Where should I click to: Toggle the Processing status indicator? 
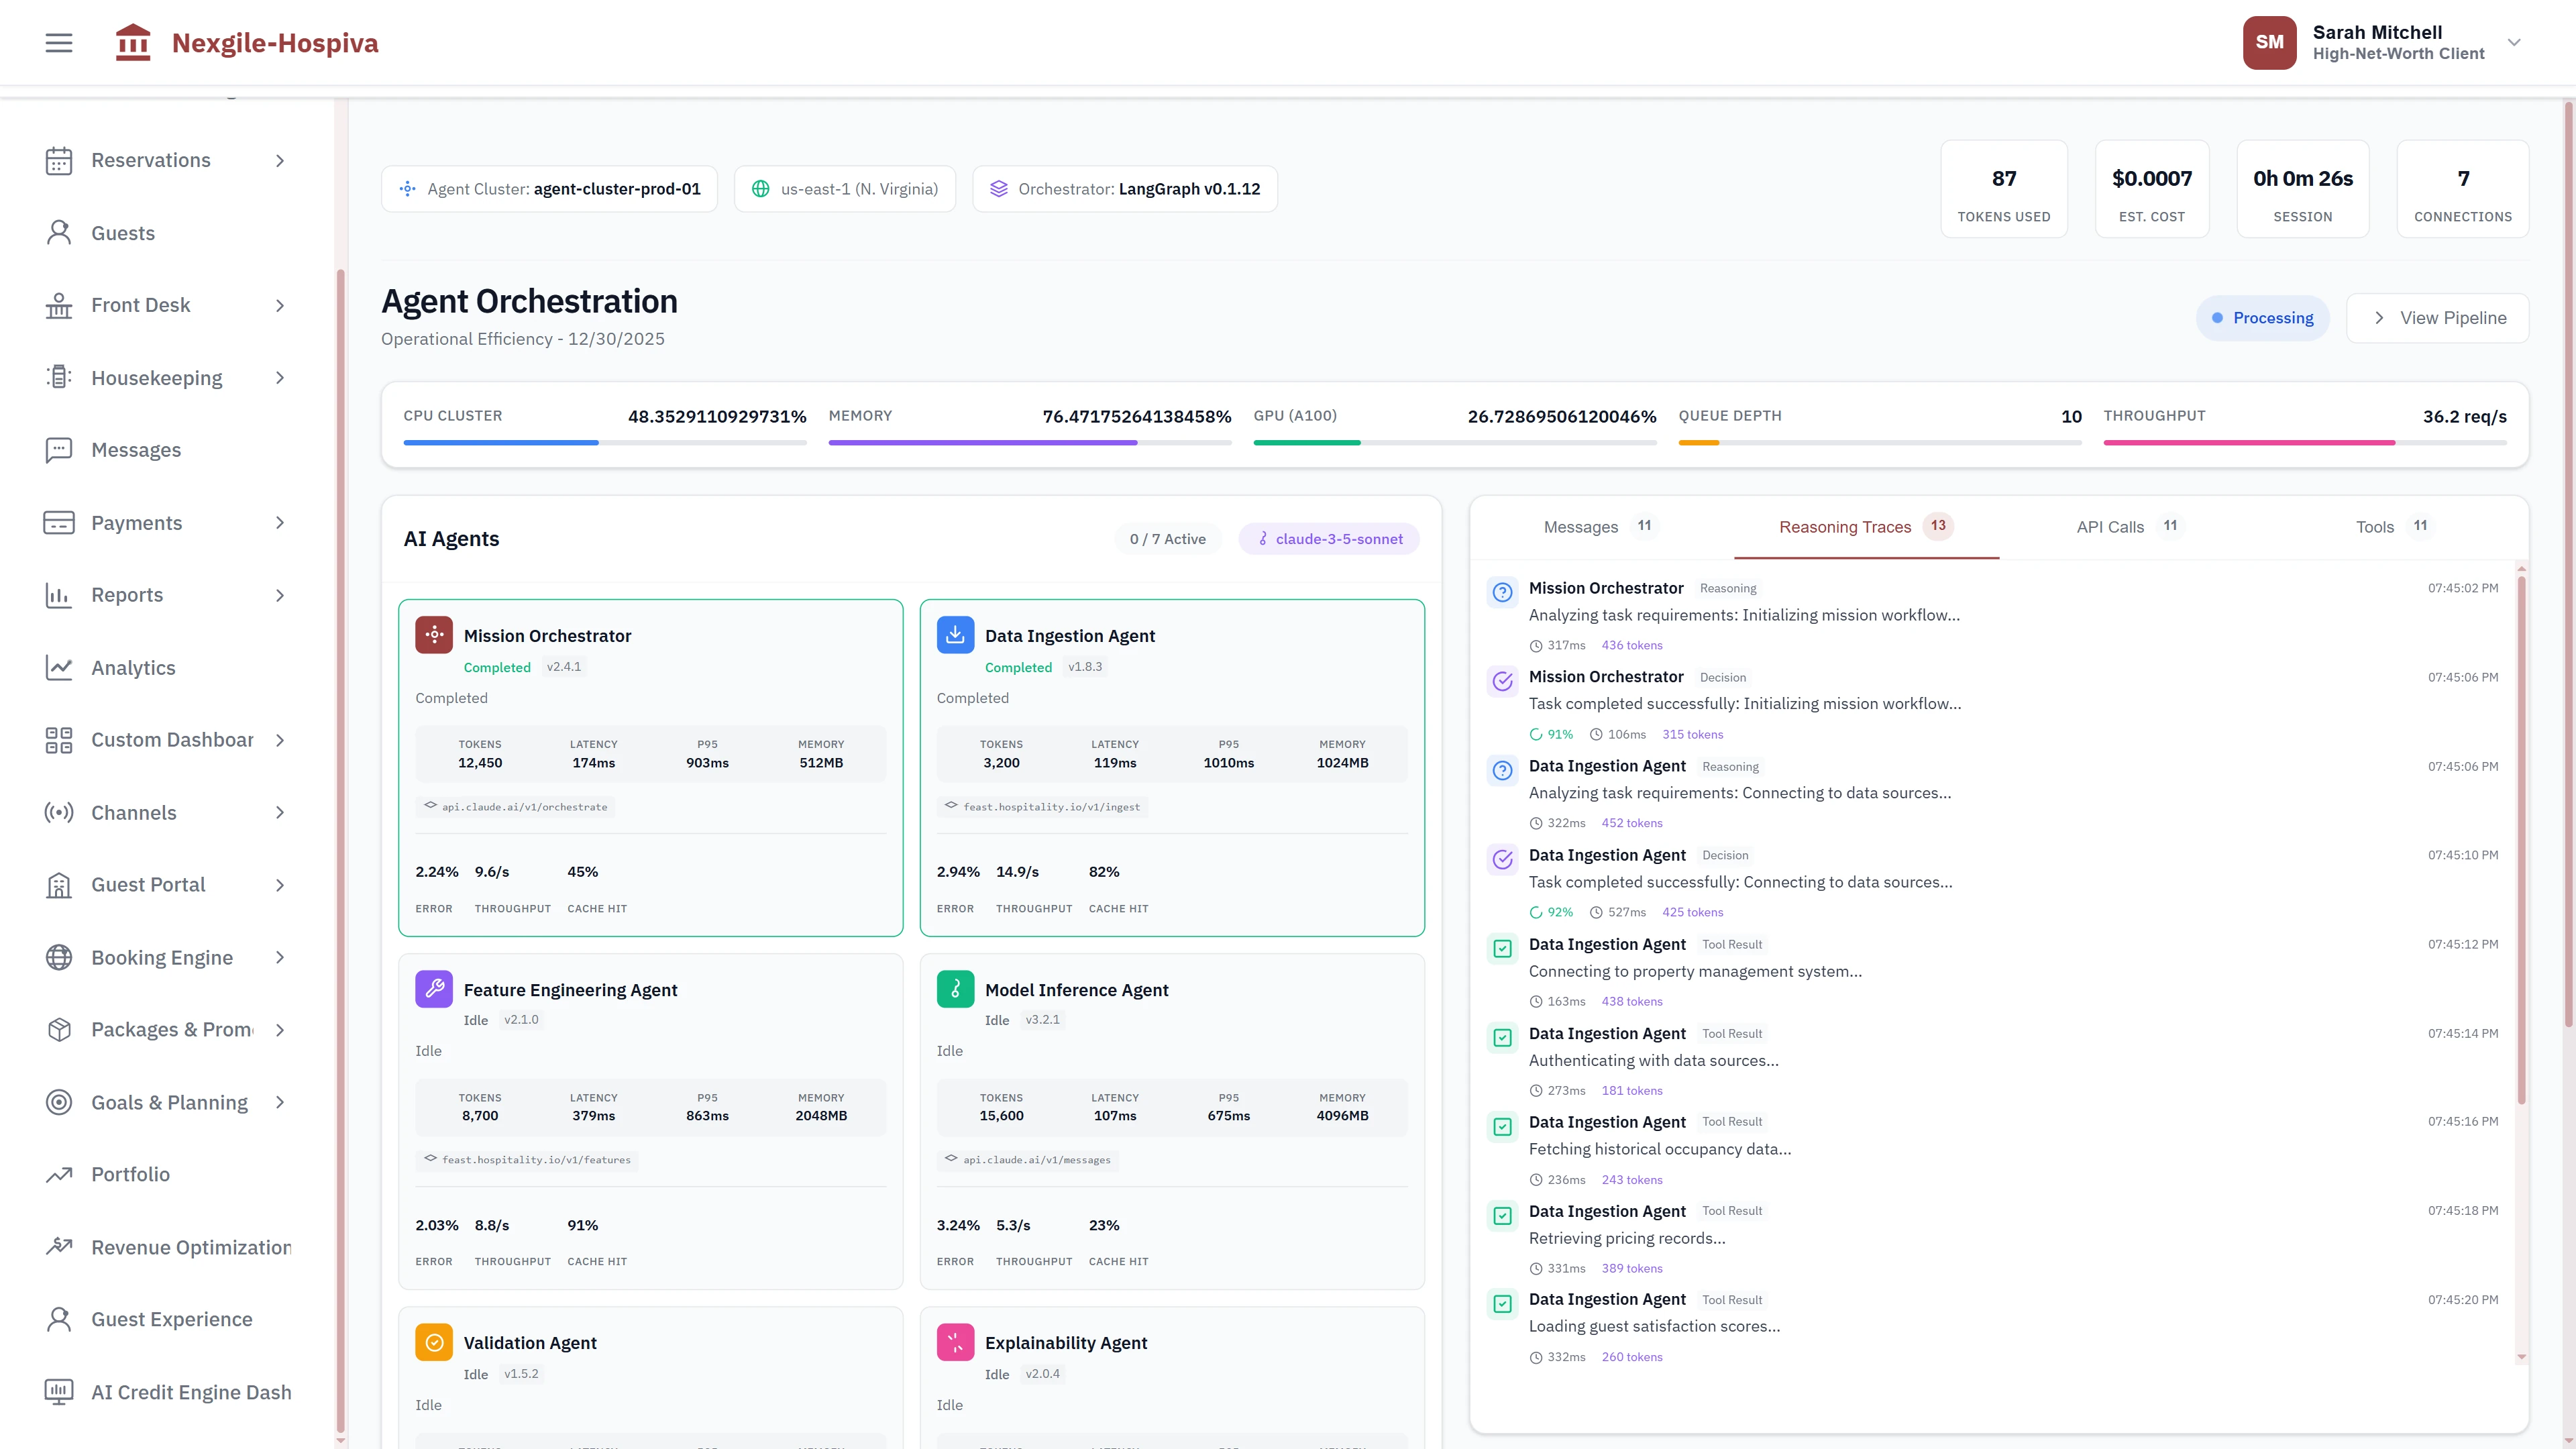pyautogui.click(x=2263, y=317)
